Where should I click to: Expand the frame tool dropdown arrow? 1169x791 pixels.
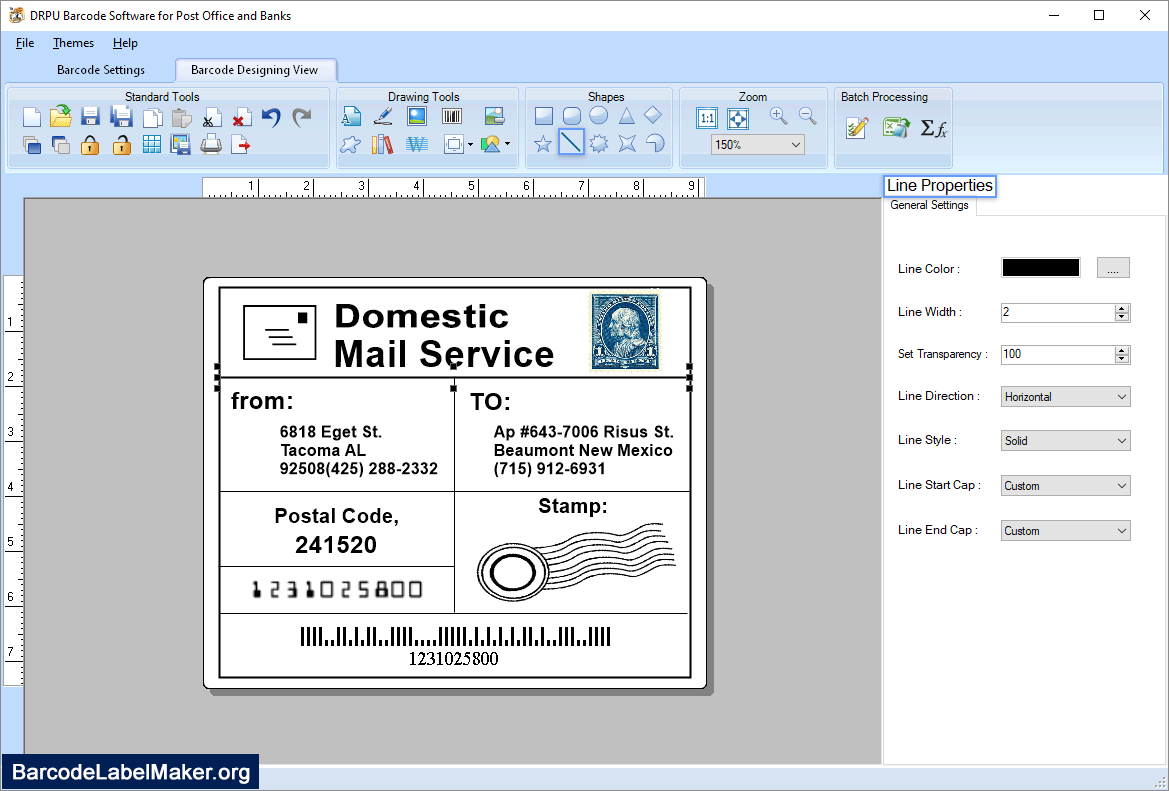click(470, 145)
